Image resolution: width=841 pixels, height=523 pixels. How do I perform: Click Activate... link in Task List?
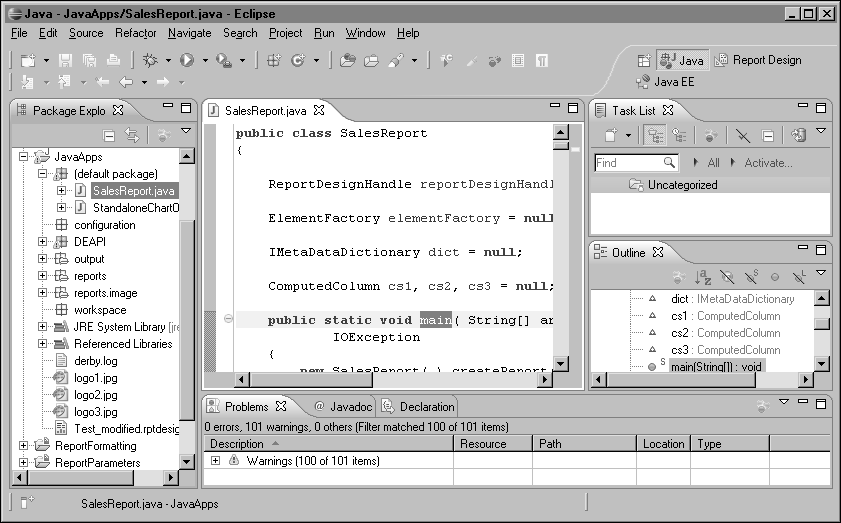point(768,163)
